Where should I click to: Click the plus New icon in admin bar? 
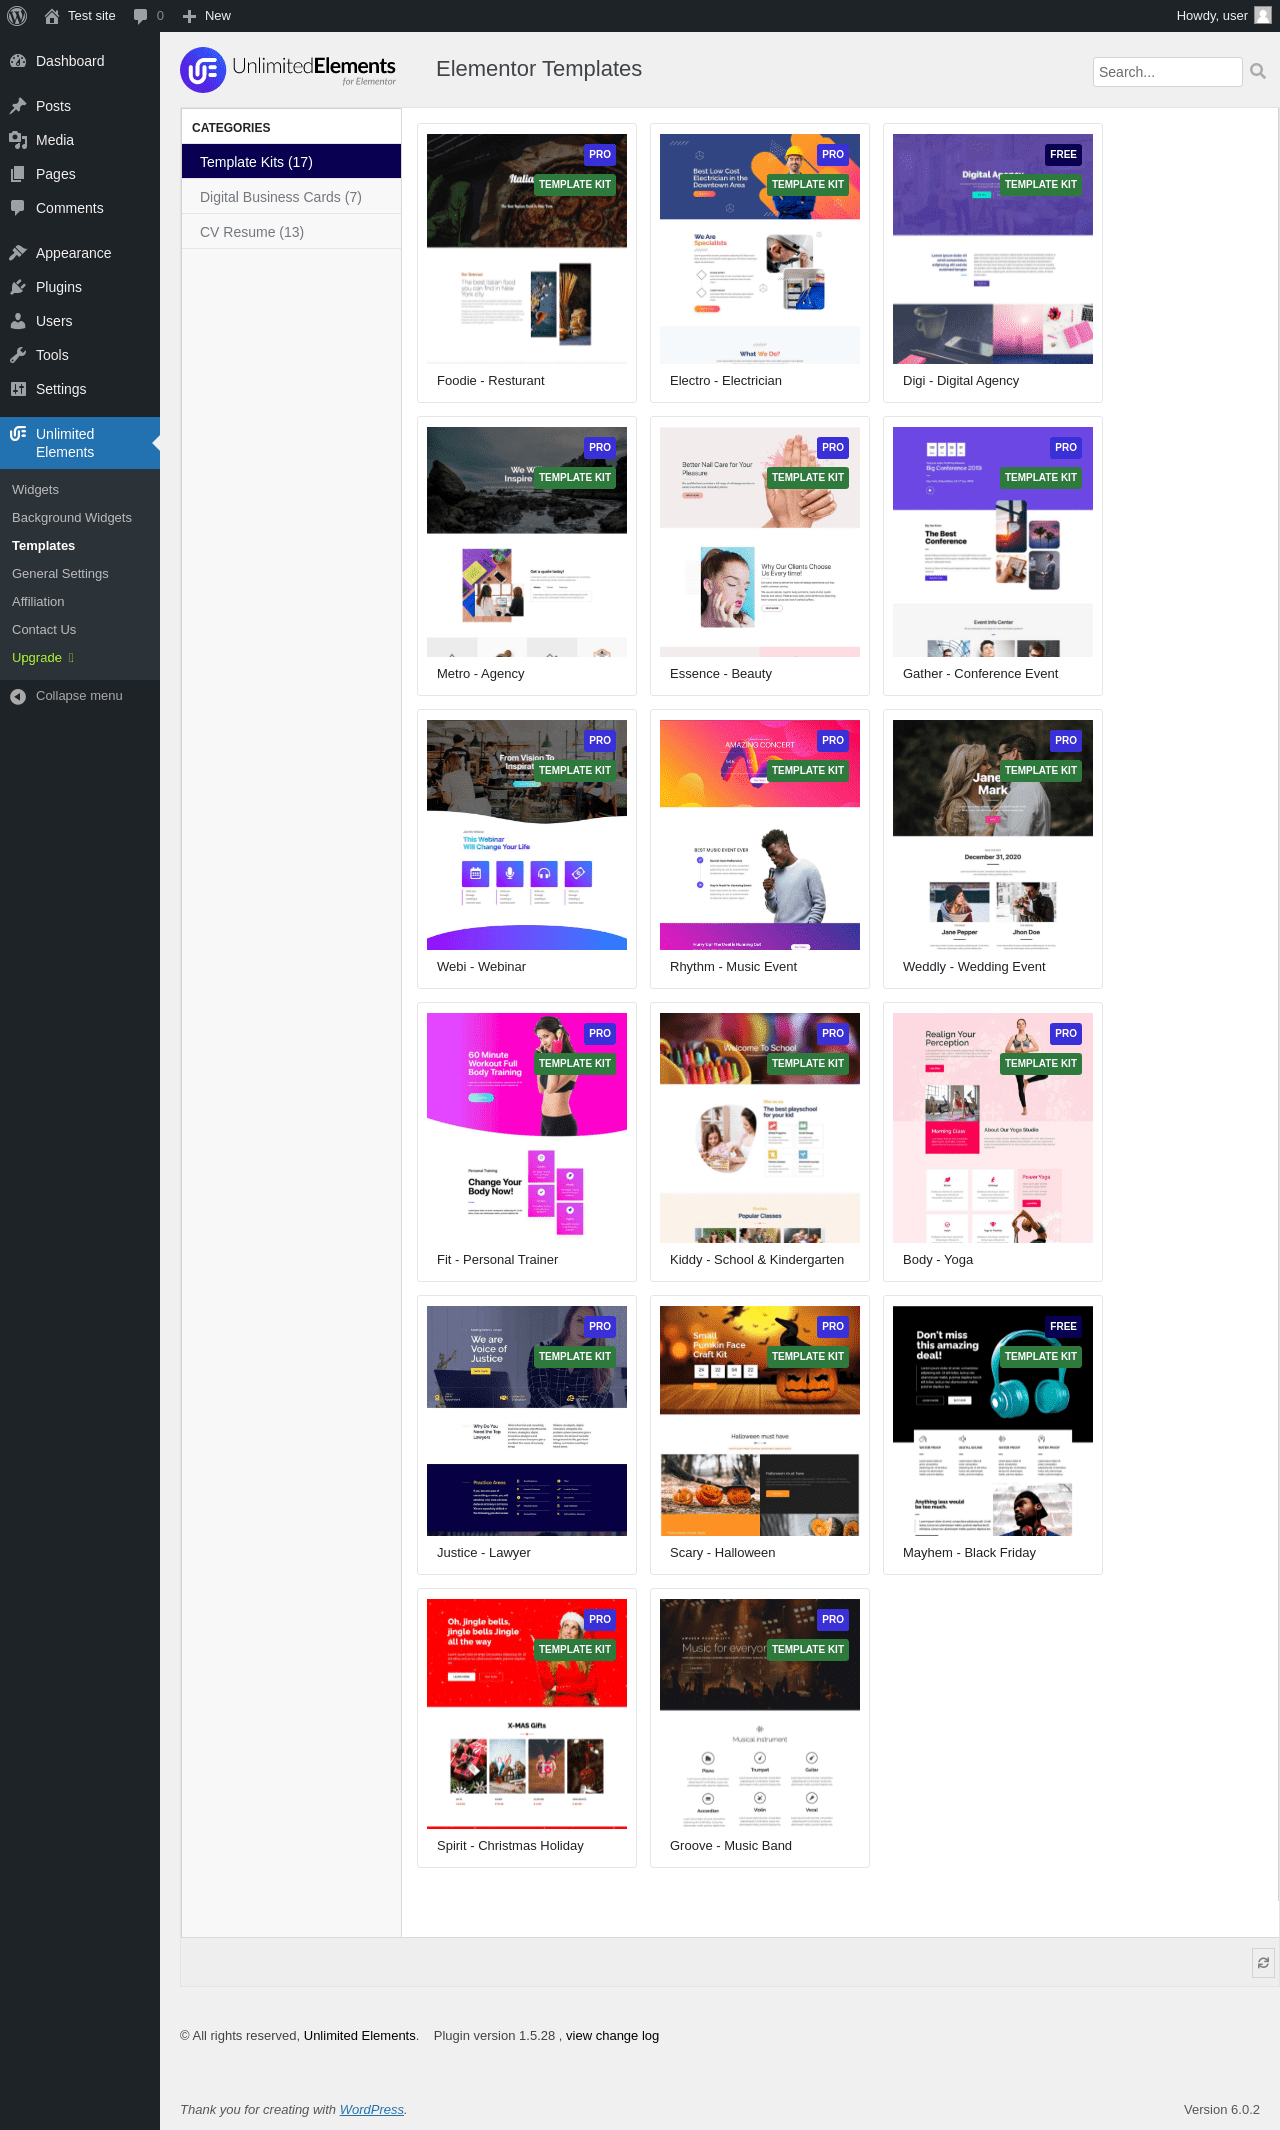[x=189, y=16]
